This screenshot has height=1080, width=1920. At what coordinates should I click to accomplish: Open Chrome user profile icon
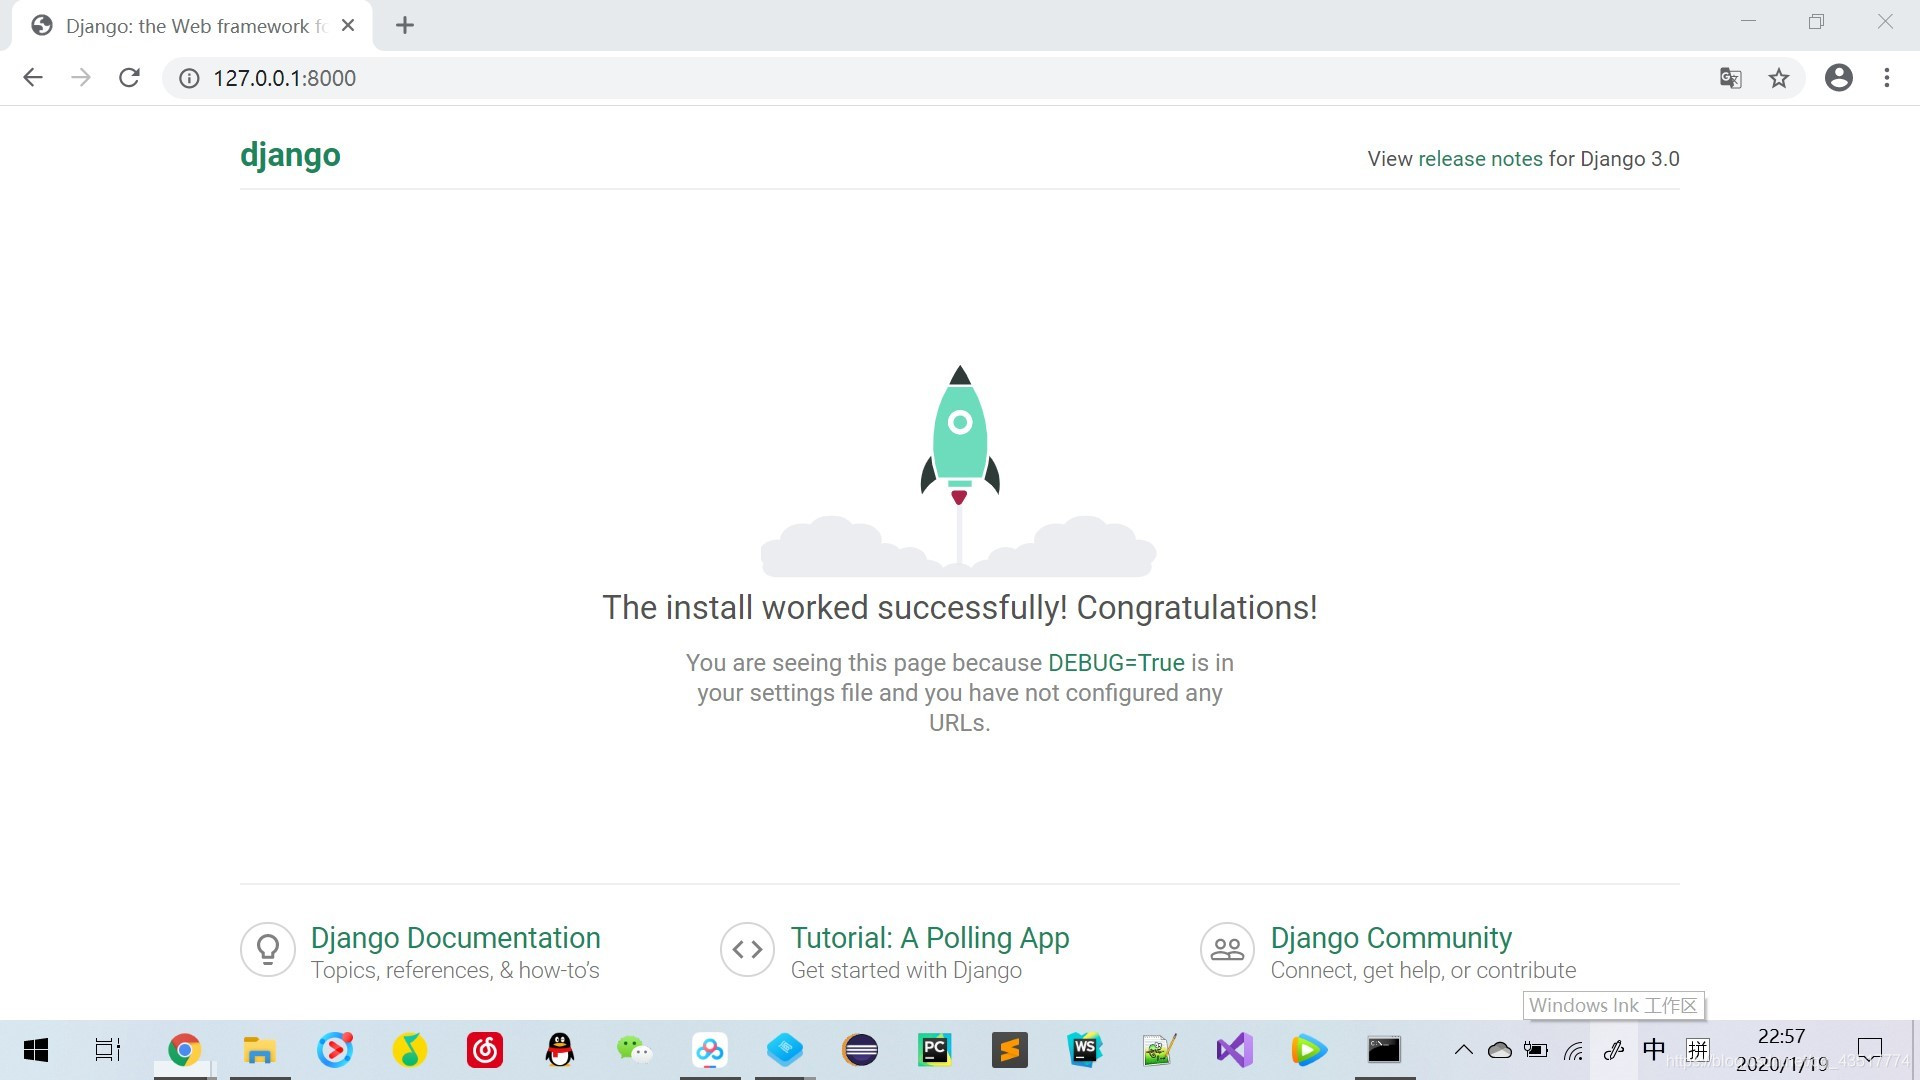pyautogui.click(x=1838, y=78)
